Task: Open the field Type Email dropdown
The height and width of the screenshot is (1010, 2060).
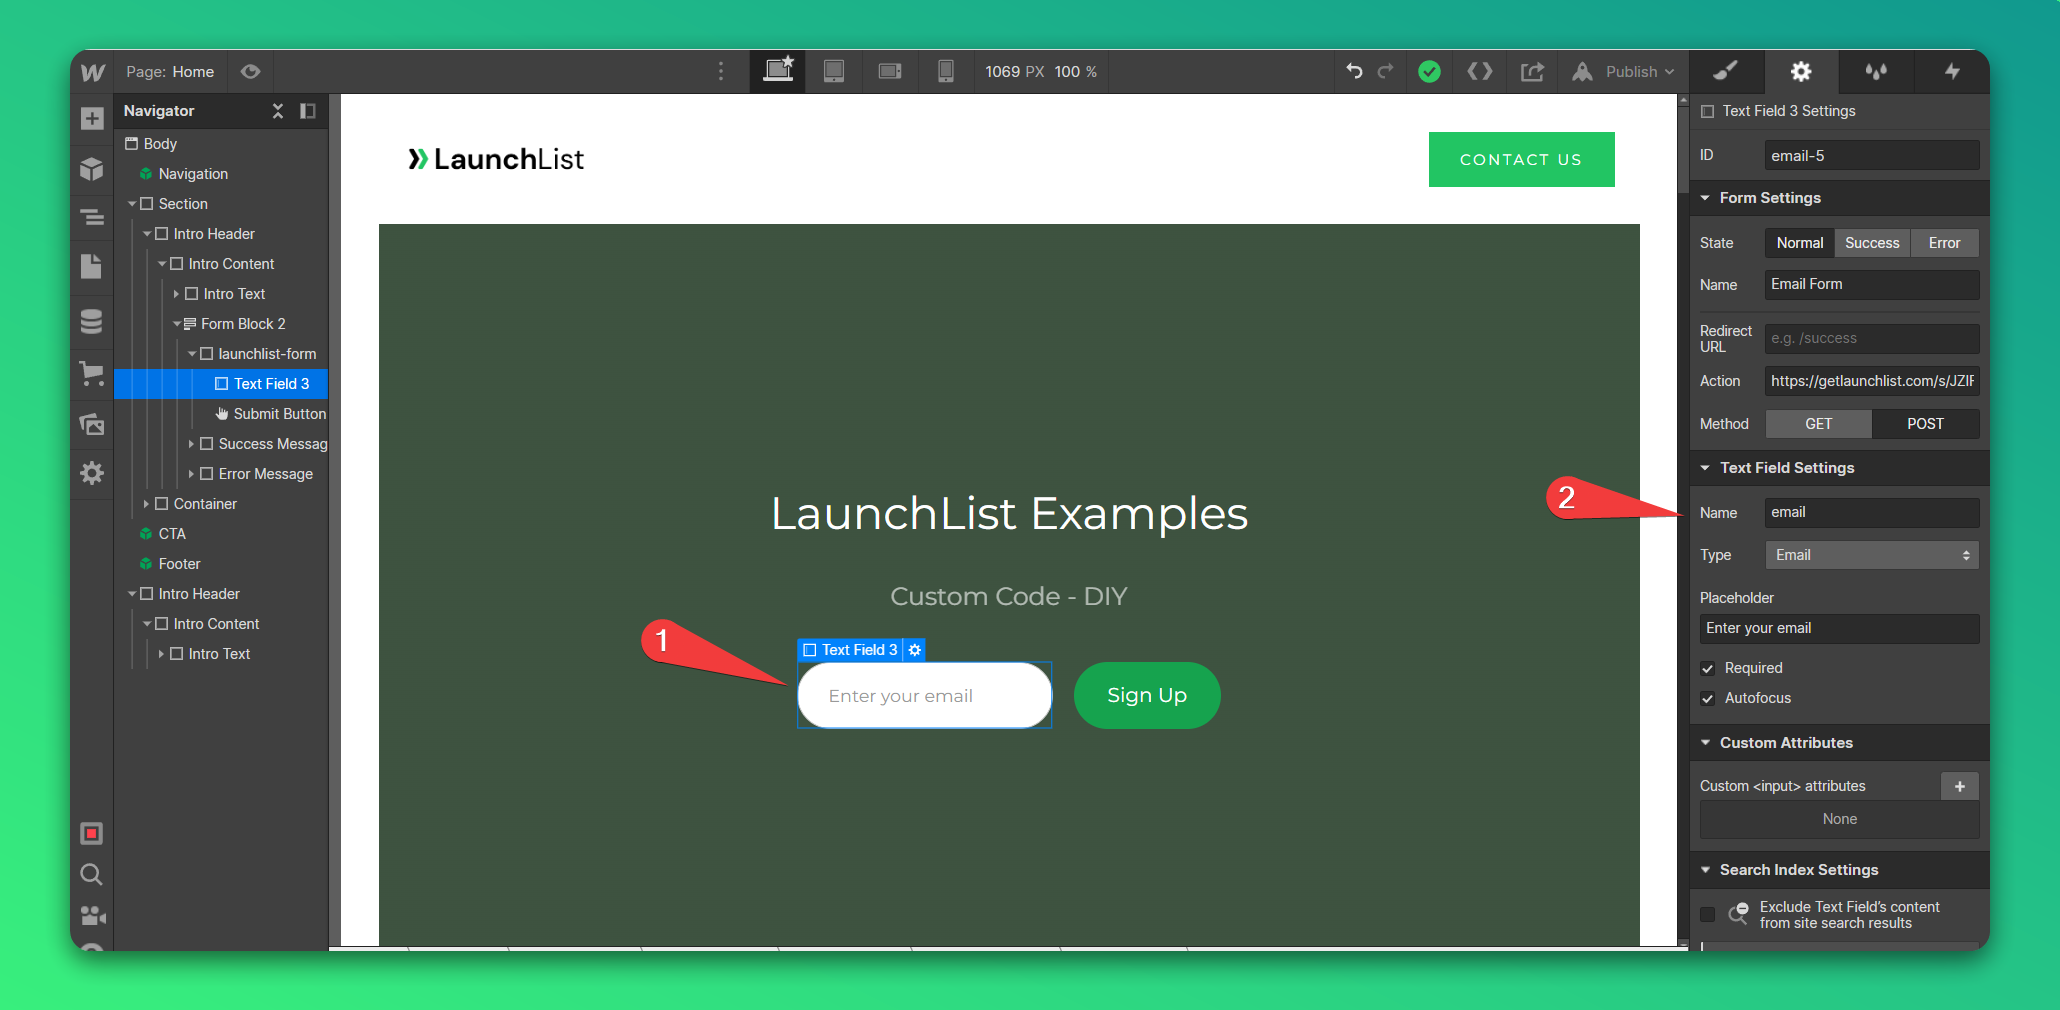Action: [1872, 555]
